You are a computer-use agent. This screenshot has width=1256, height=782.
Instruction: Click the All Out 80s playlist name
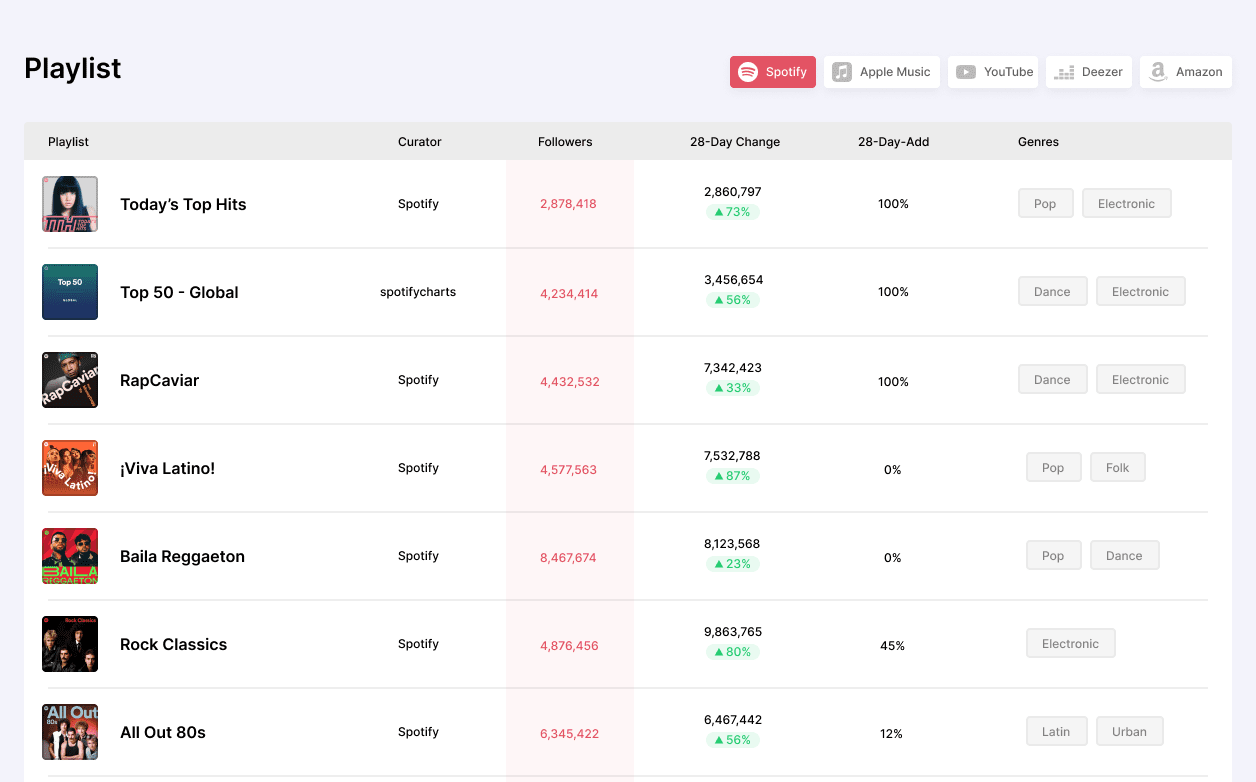pos(163,732)
